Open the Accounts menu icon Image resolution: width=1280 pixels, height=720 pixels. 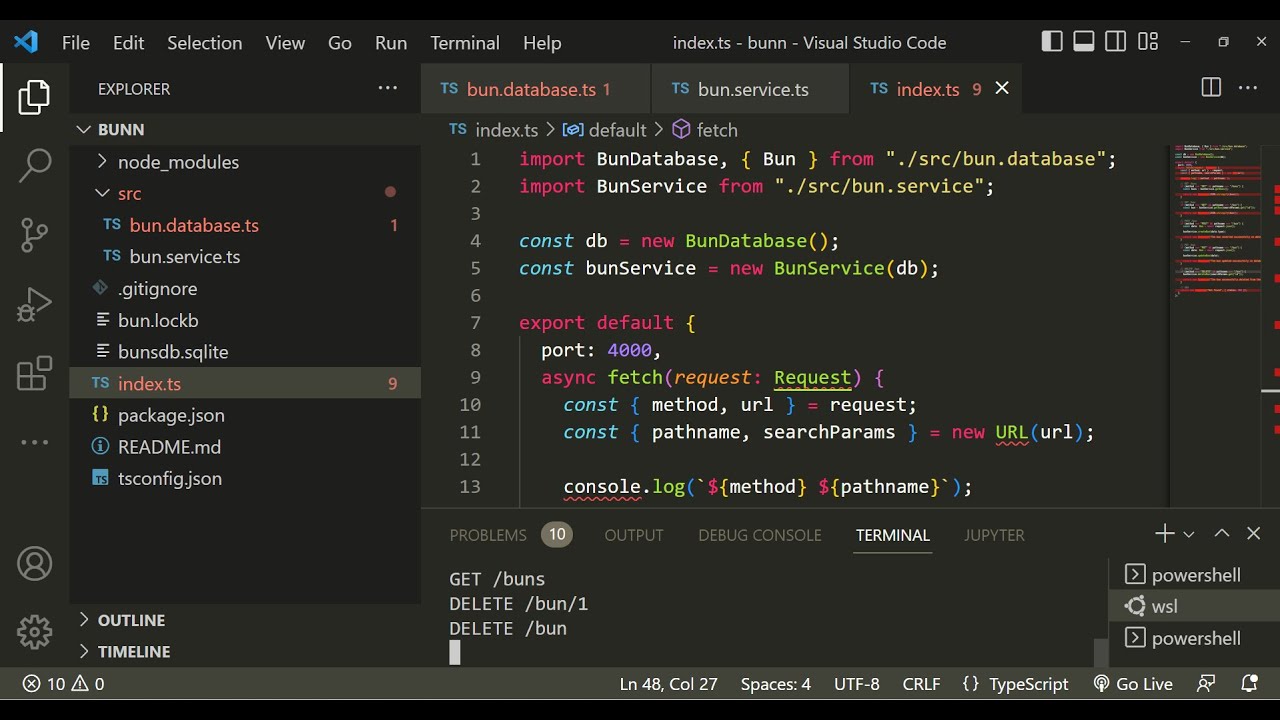coord(34,564)
